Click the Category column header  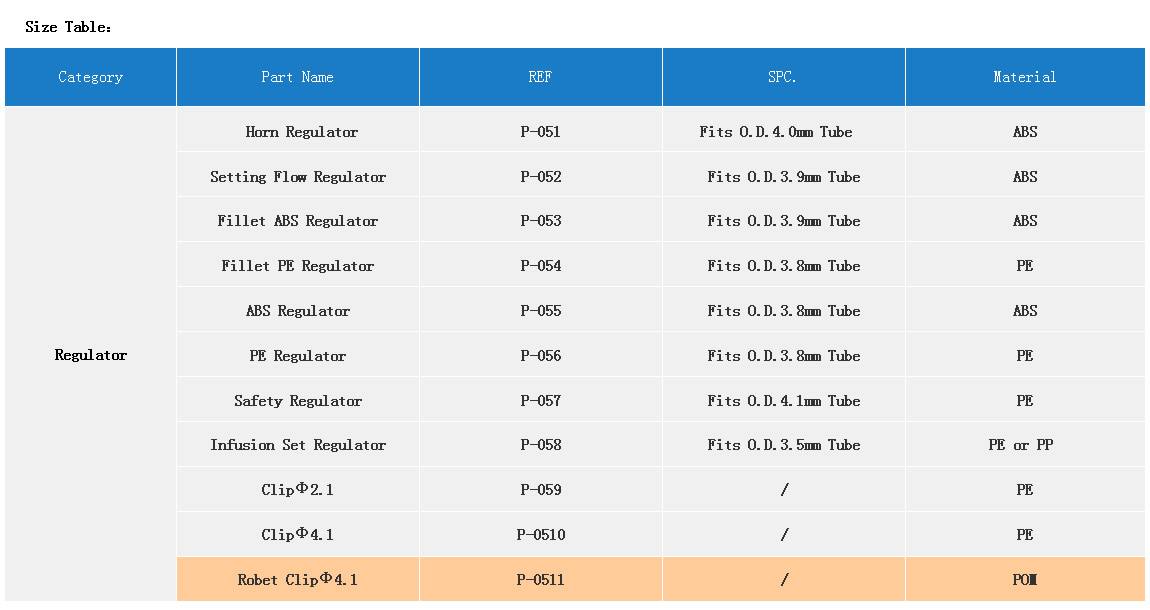[x=91, y=77]
